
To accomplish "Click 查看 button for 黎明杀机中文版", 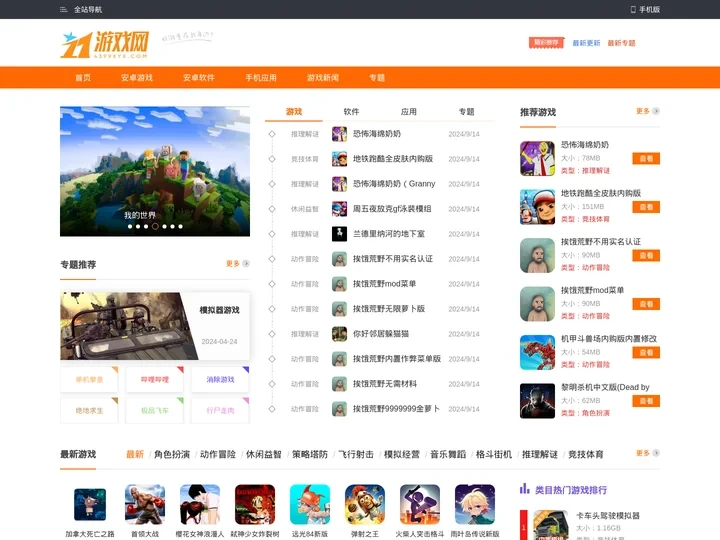I will pyautogui.click(x=646, y=401).
